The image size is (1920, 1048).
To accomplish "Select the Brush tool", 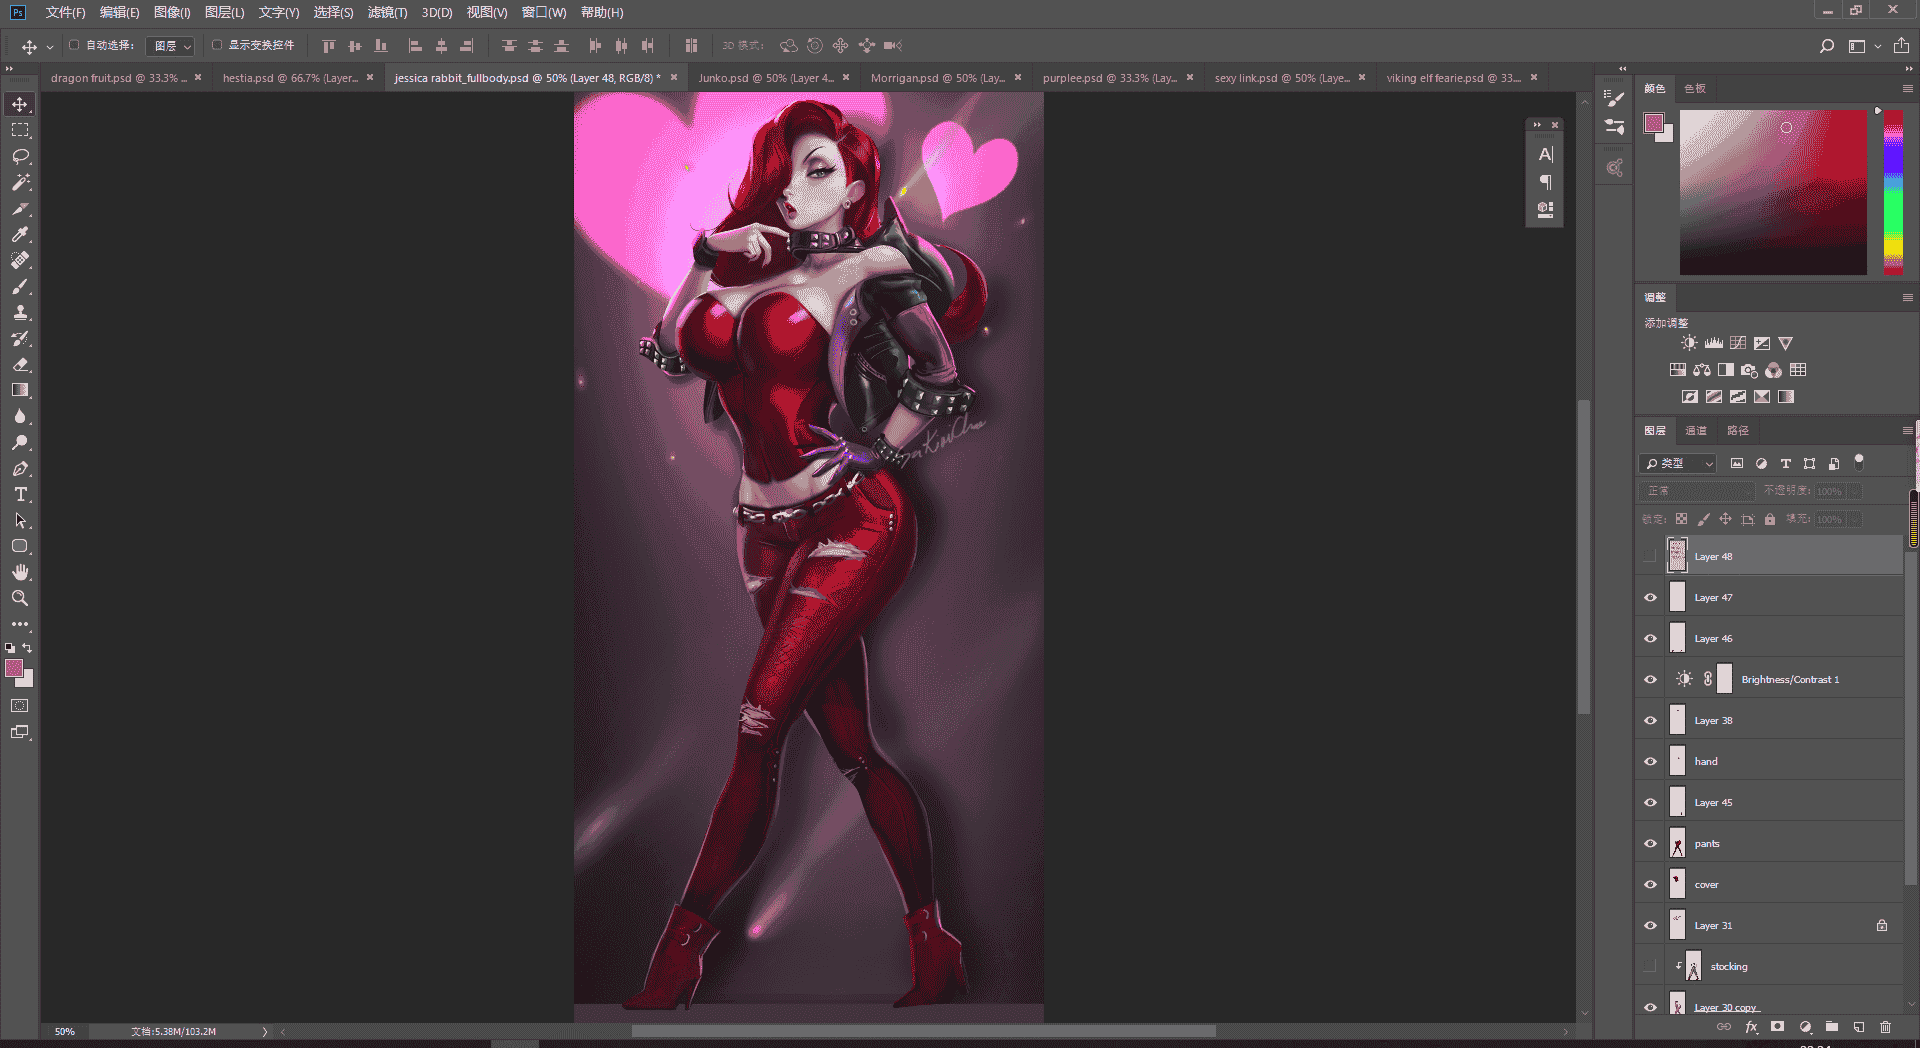I will tap(20, 287).
